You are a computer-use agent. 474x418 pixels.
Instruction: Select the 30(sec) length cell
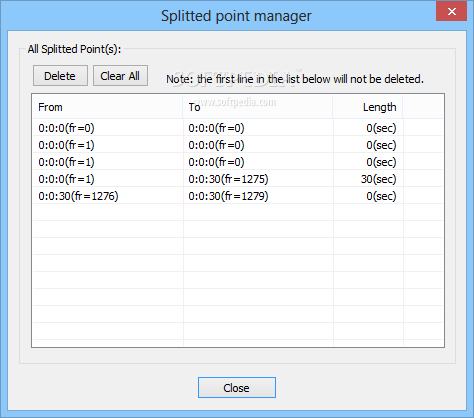[378, 179]
